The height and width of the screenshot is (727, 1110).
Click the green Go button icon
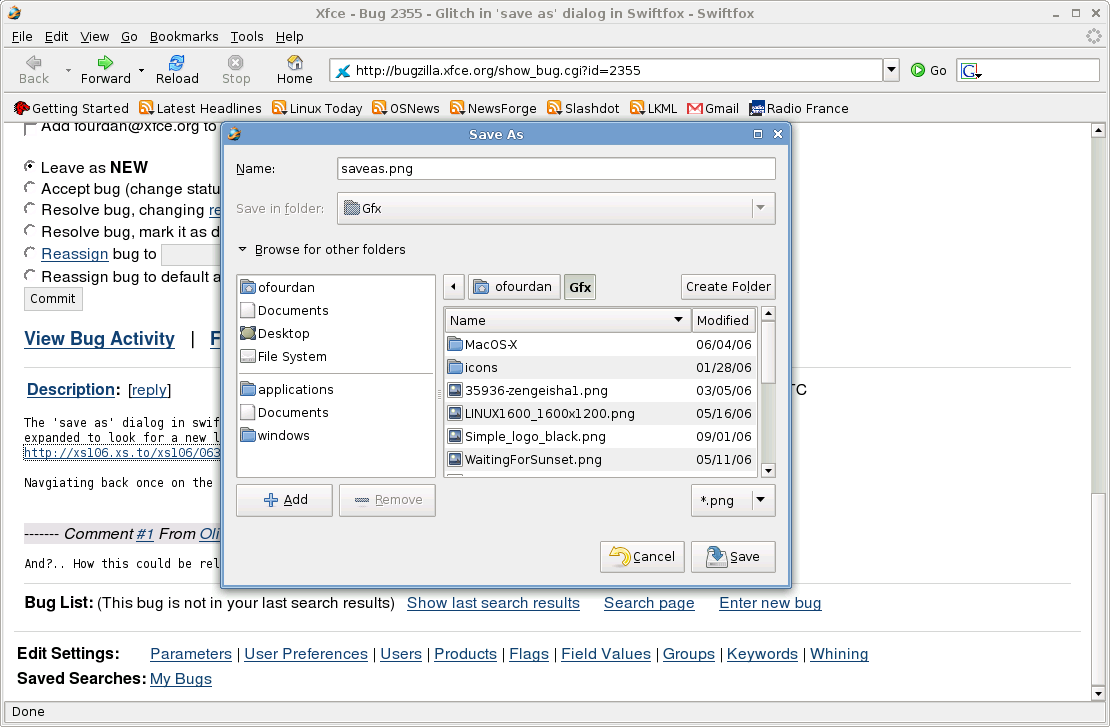[918, 70]
